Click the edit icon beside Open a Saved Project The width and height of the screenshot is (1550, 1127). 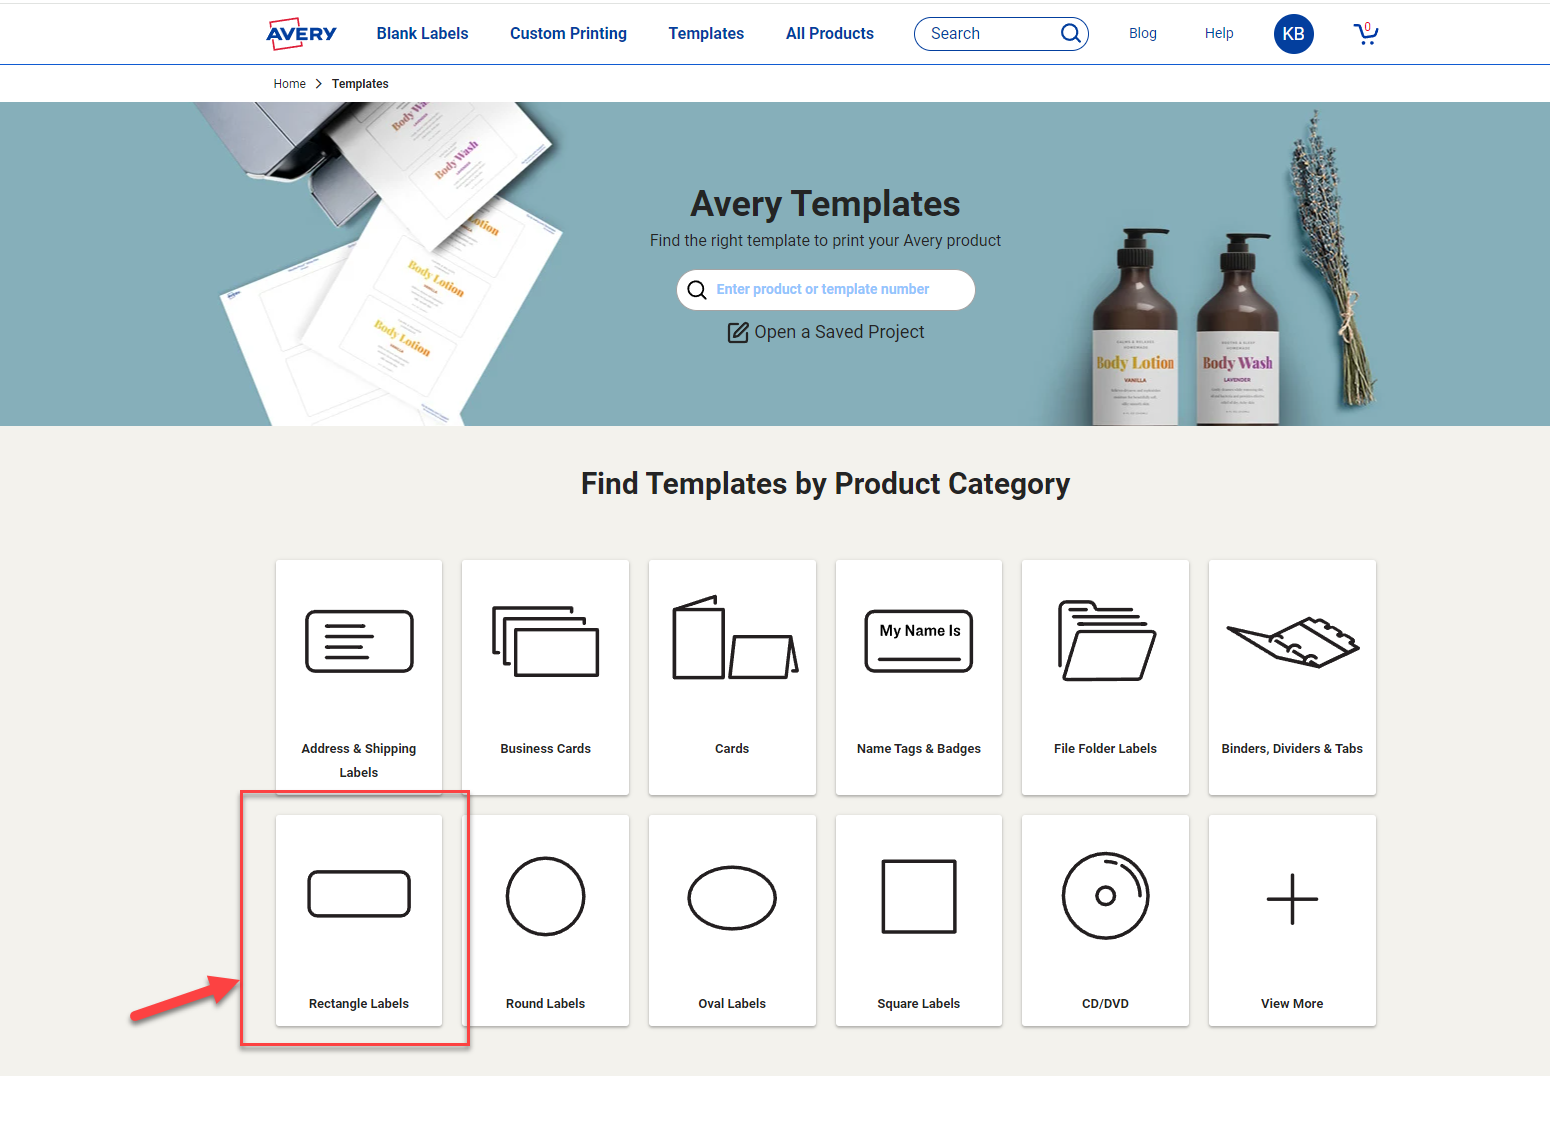coord(738,332)
